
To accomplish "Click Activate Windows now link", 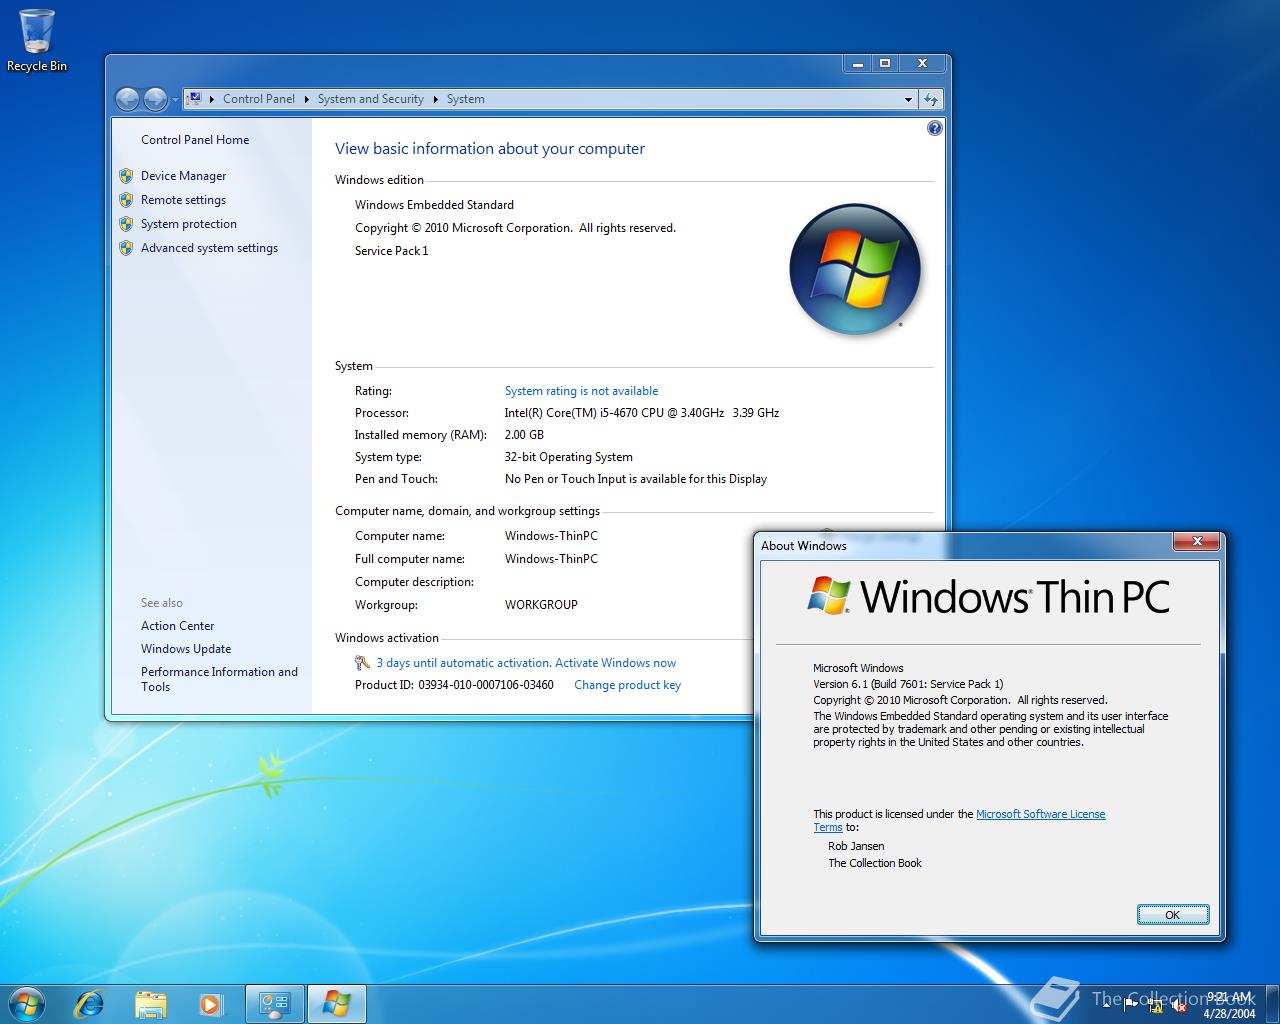I will pos(615,663).
